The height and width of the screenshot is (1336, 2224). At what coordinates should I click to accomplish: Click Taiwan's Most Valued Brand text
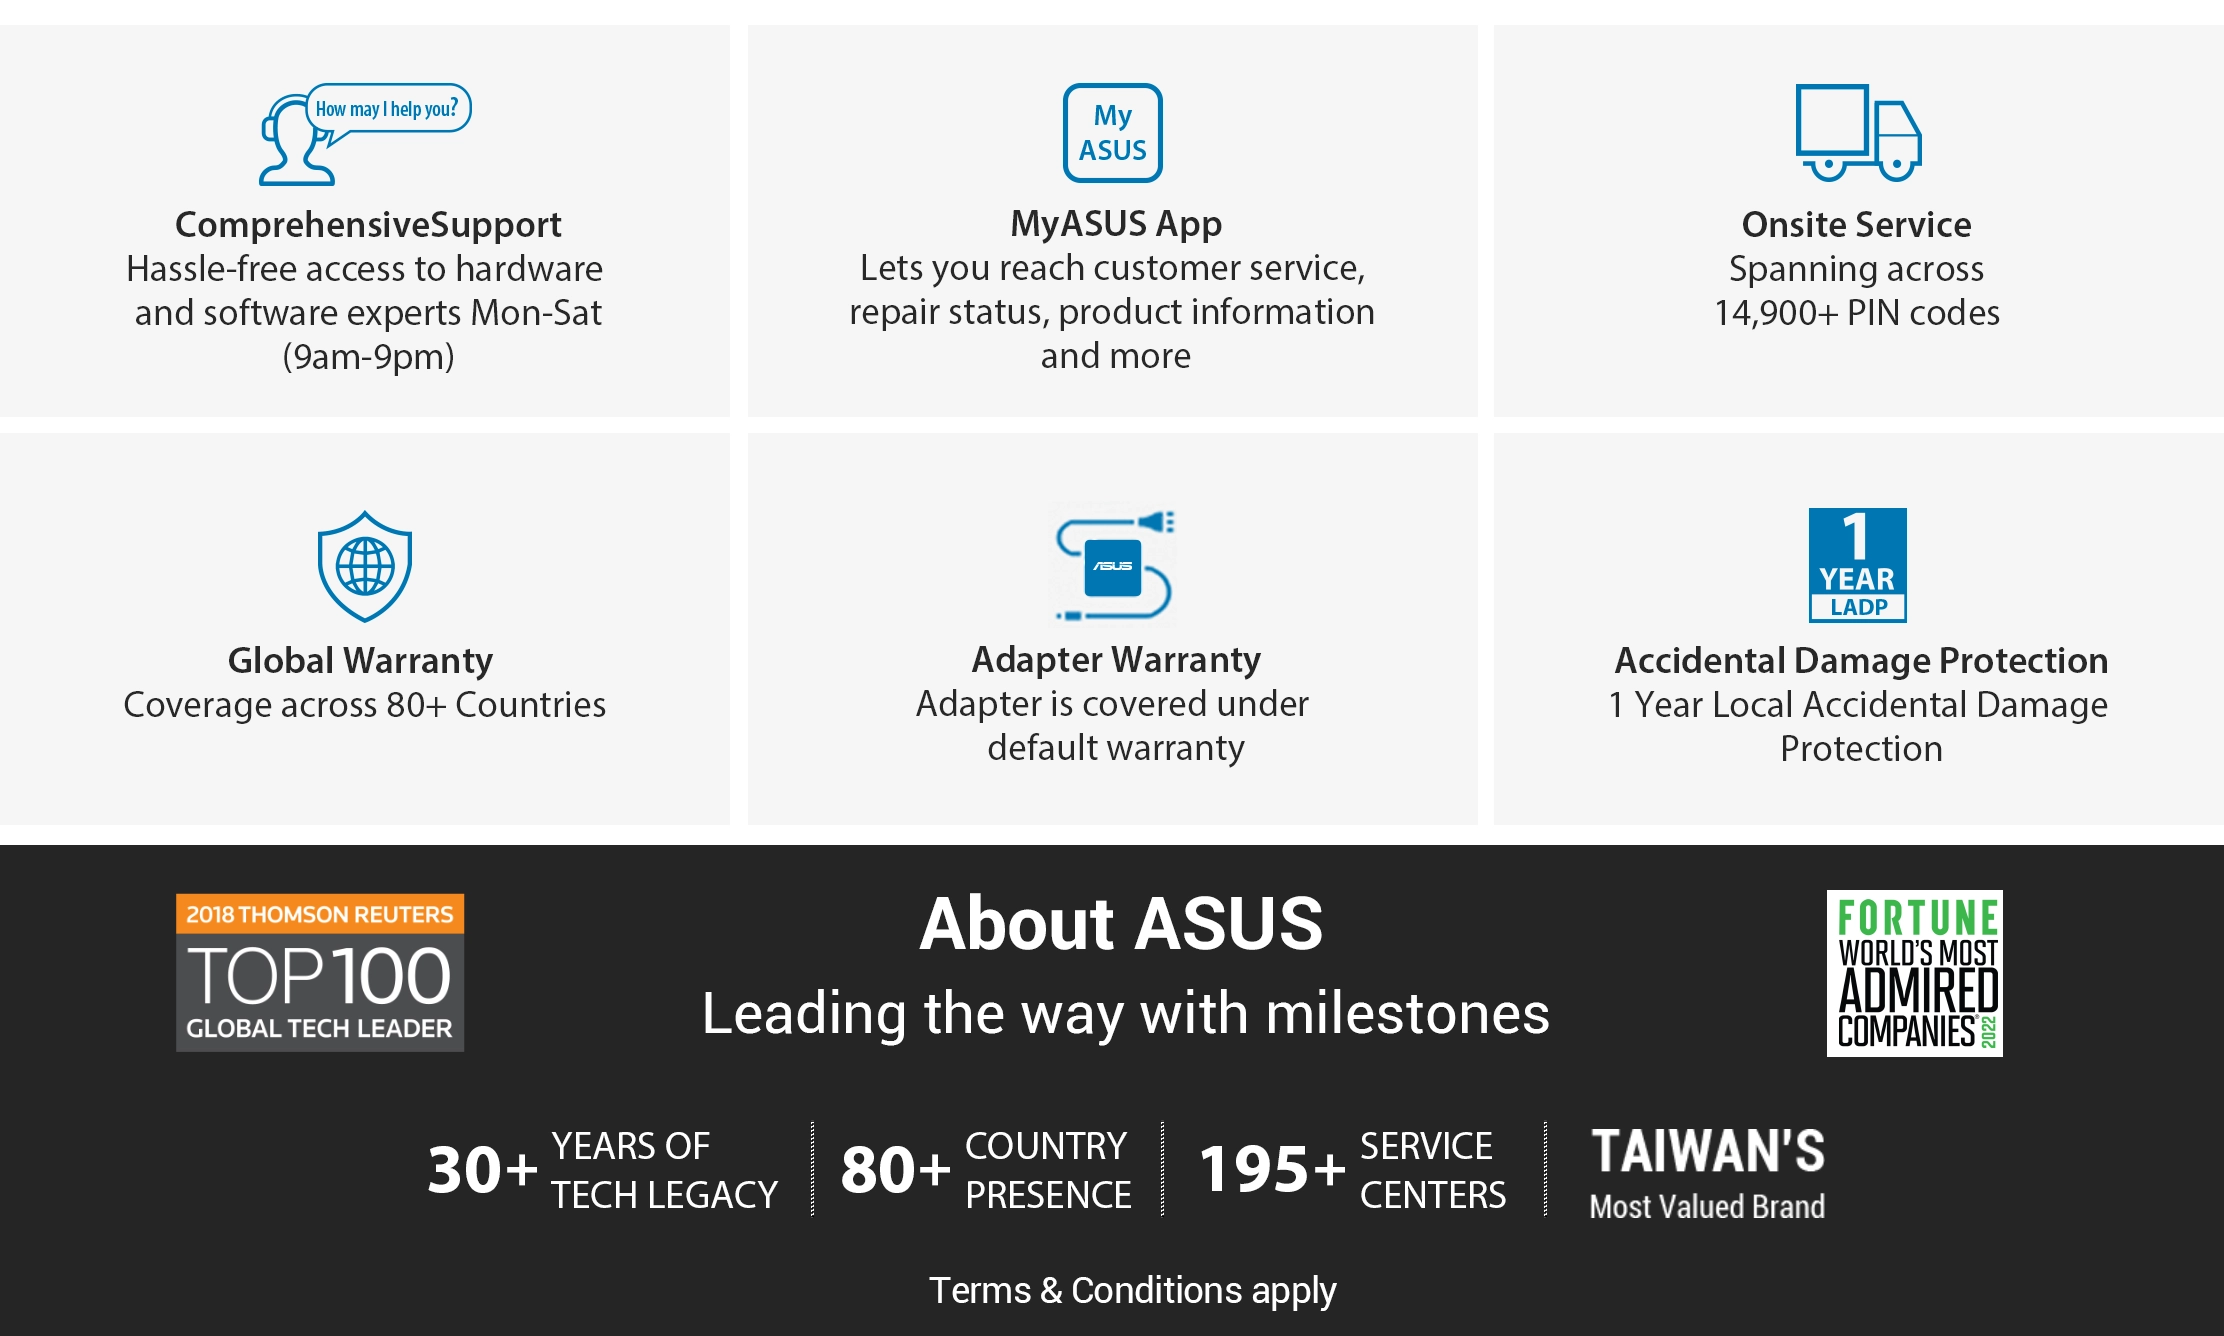(x=1708, y=1173)
